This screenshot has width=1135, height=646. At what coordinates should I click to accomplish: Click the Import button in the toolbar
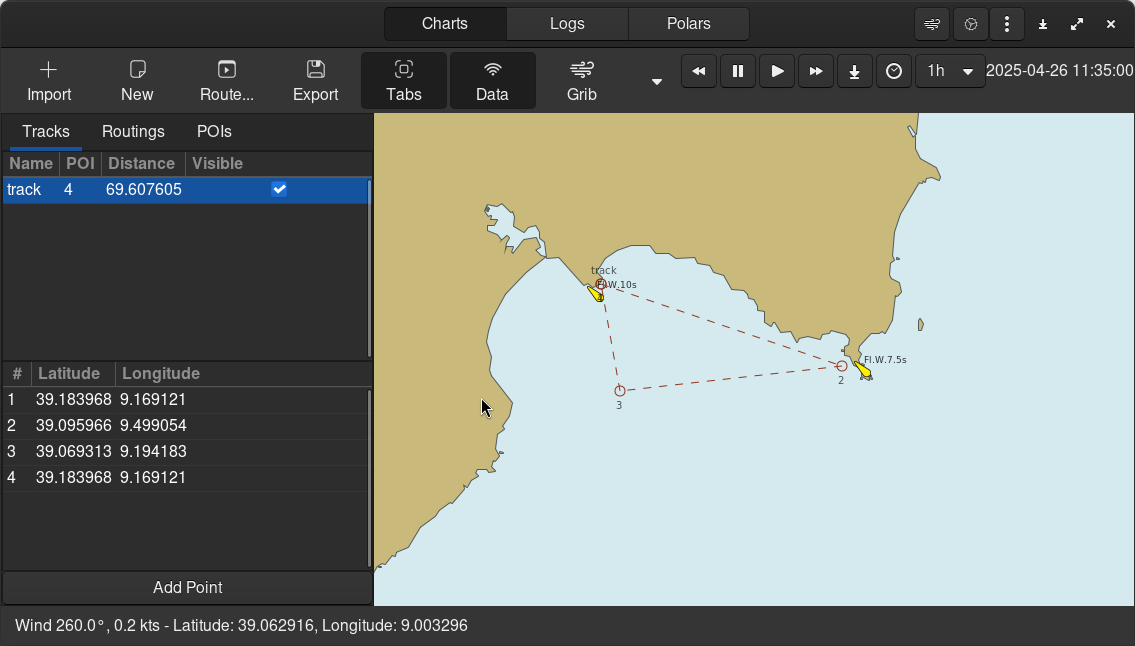tap(49, 81)
